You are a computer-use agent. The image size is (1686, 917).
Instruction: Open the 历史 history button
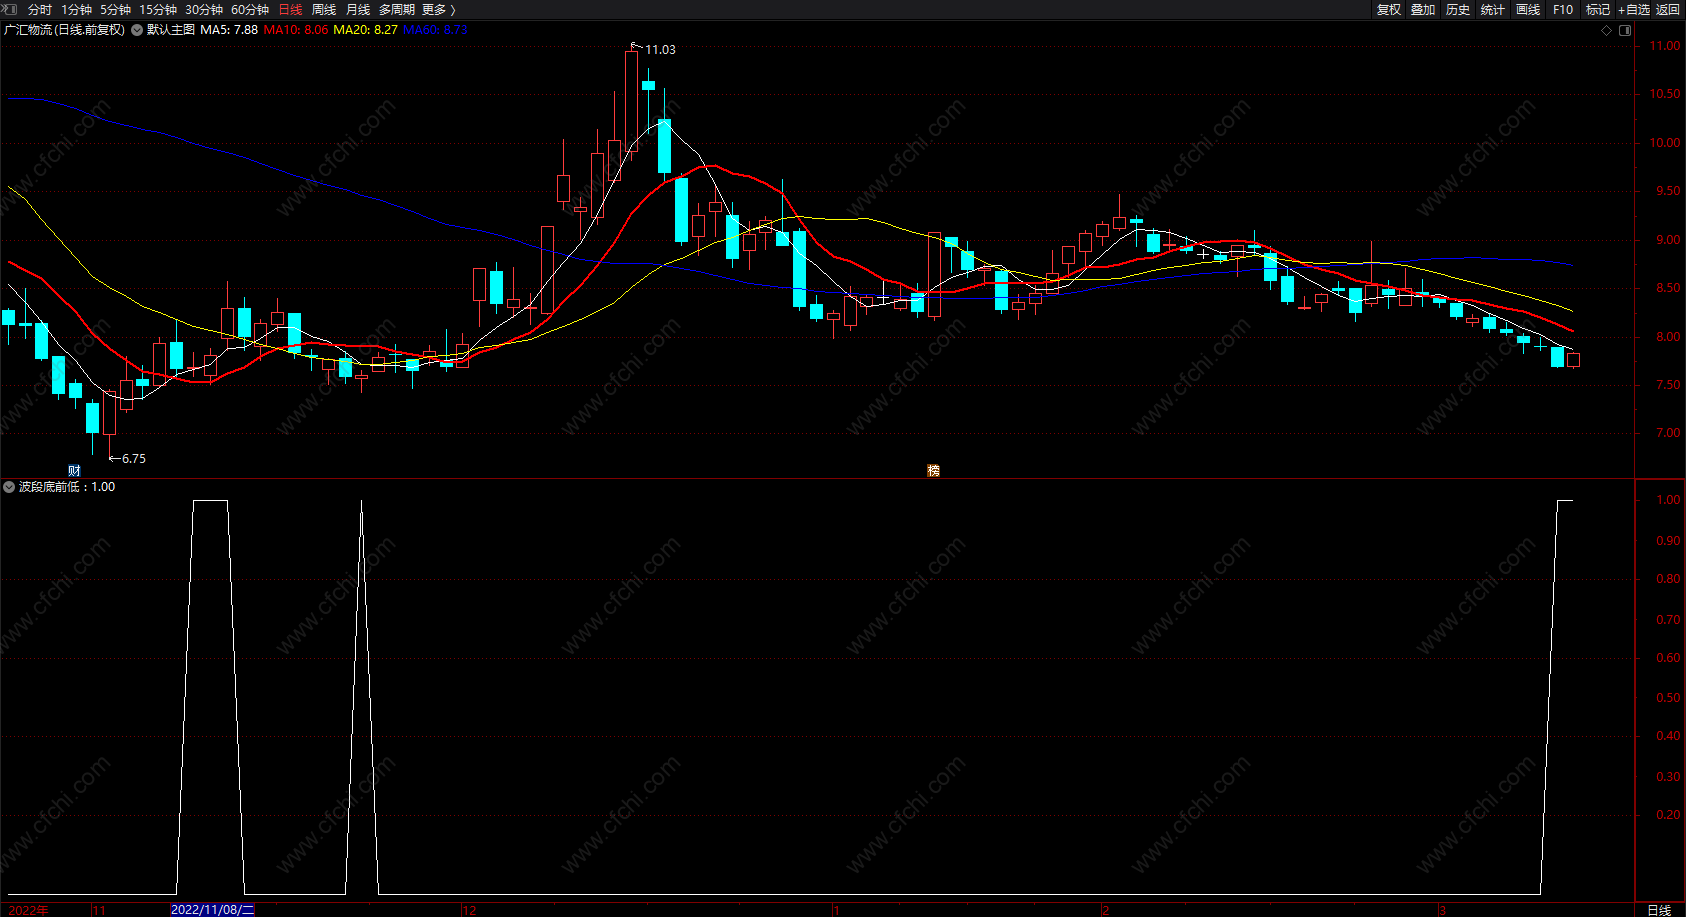[x=1458, y=10]
